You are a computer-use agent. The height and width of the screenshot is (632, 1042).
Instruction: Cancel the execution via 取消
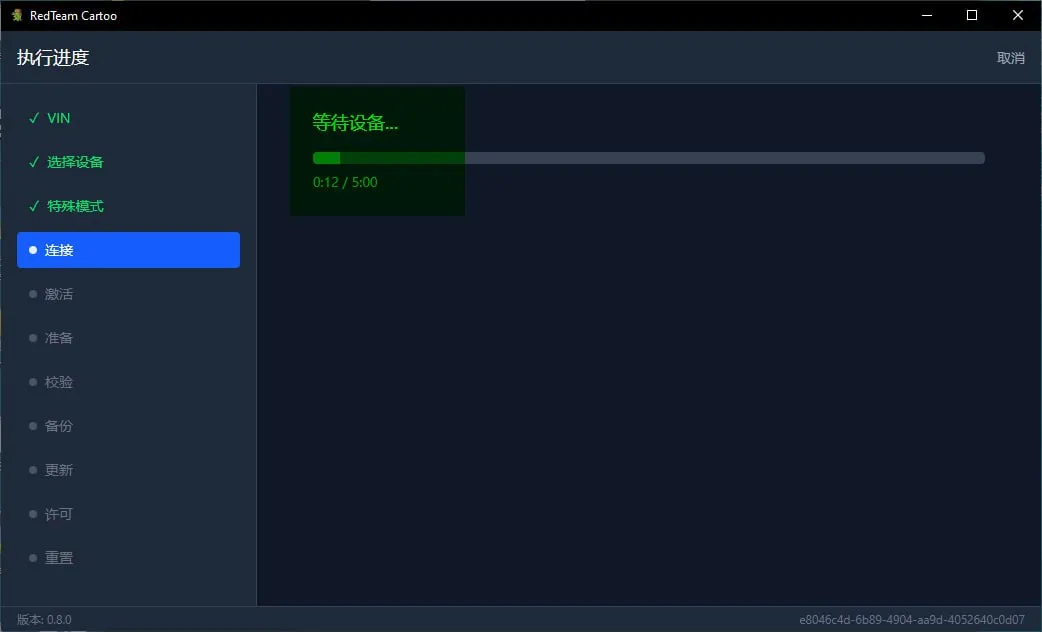(1010, 58)
